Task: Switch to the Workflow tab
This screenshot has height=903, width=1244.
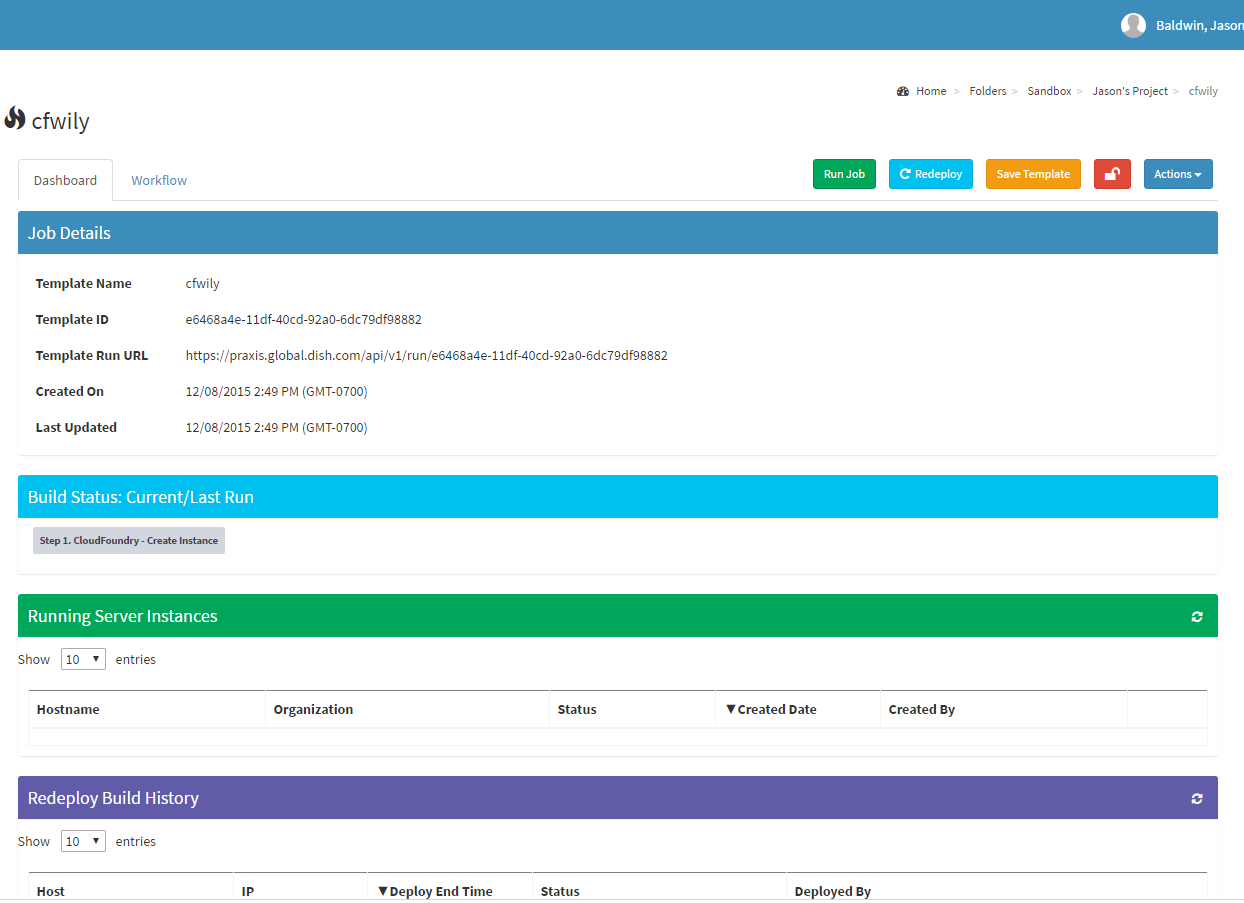Action: point(159,180)
